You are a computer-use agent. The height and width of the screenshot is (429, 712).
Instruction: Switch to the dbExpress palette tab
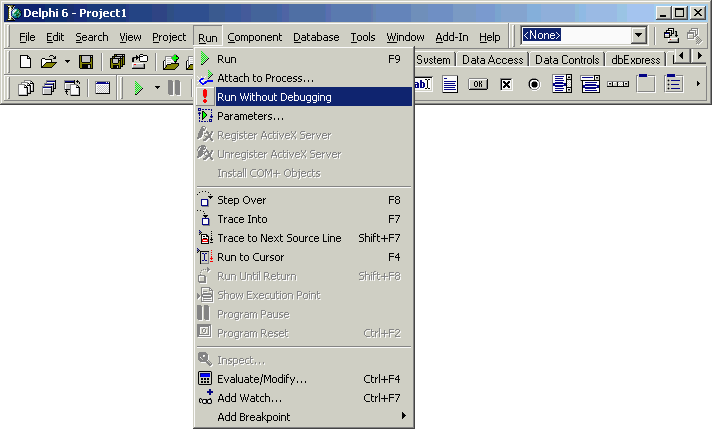(636, 59)
